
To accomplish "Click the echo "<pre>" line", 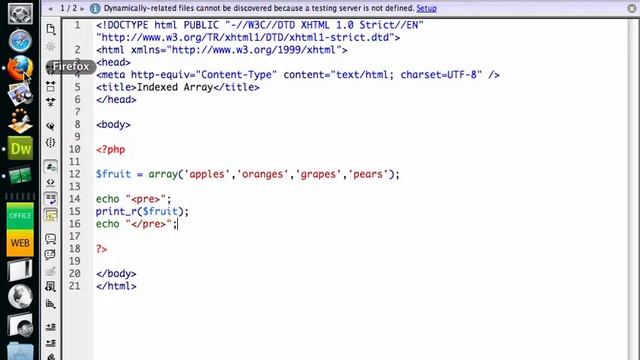I will tap(133, 199).
